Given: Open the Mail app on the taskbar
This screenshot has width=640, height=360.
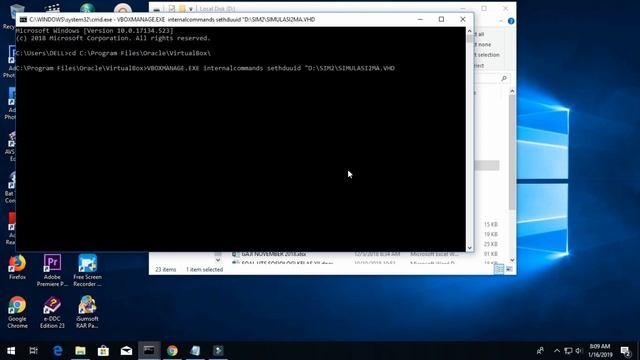Looking at the screenshot, I should tap(126, 351).
